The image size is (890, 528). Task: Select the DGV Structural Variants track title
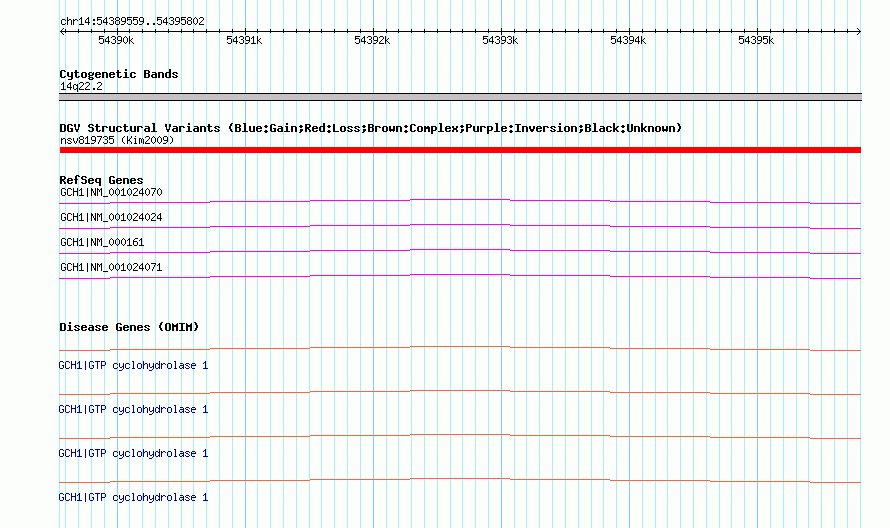coord(371,128)
